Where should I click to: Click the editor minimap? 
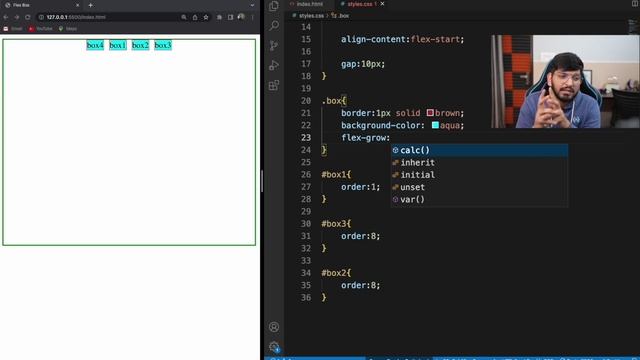633,27
